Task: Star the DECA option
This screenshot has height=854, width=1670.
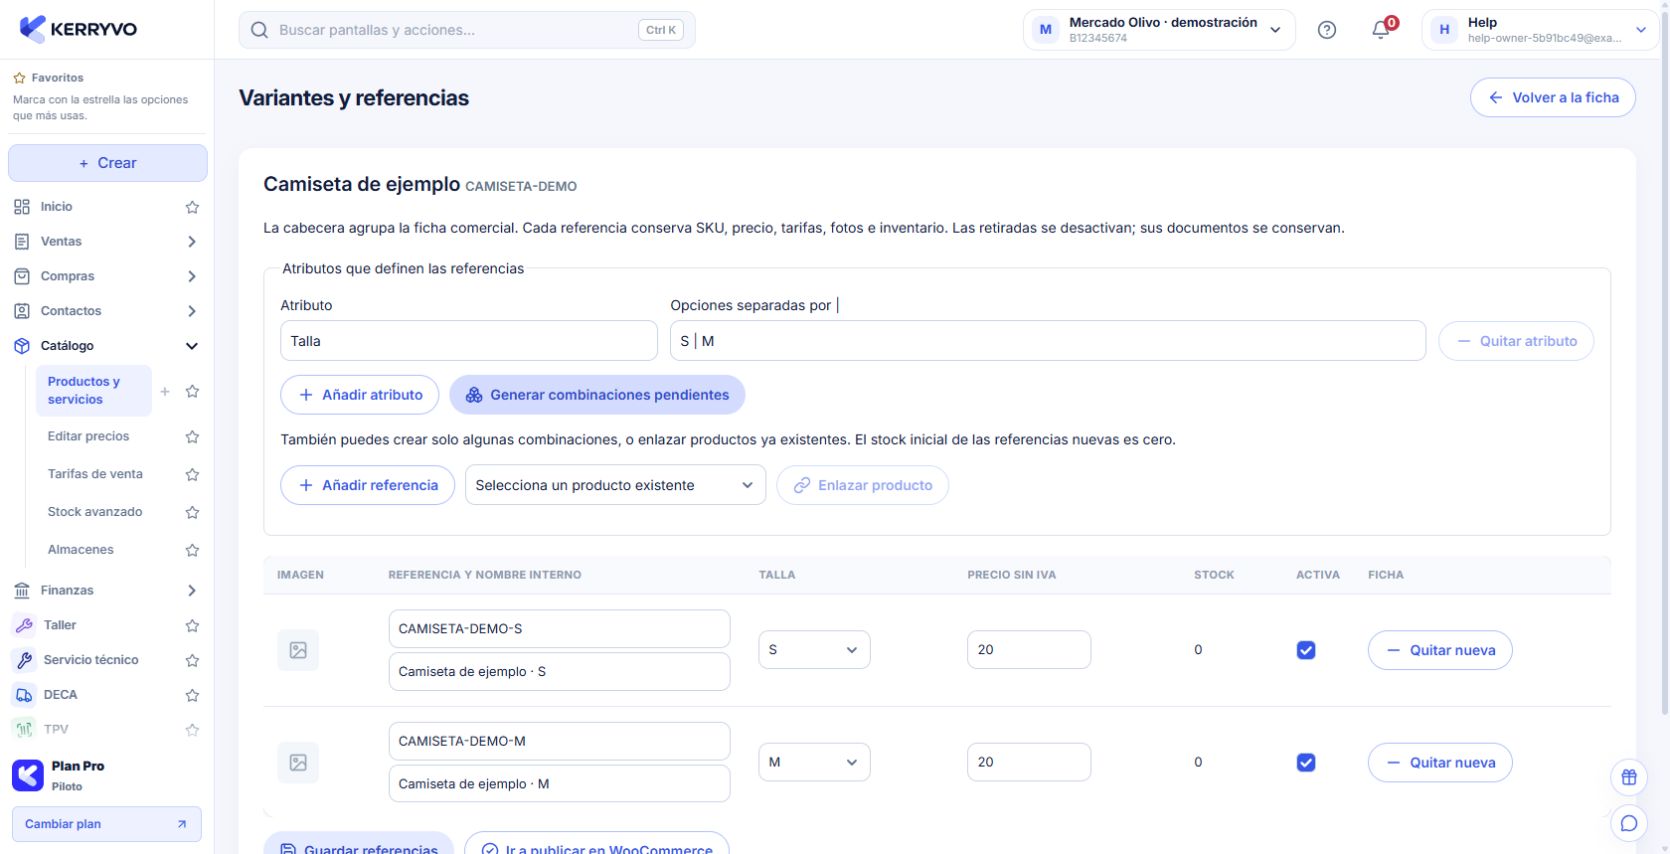Action: [x=192, y=695]
